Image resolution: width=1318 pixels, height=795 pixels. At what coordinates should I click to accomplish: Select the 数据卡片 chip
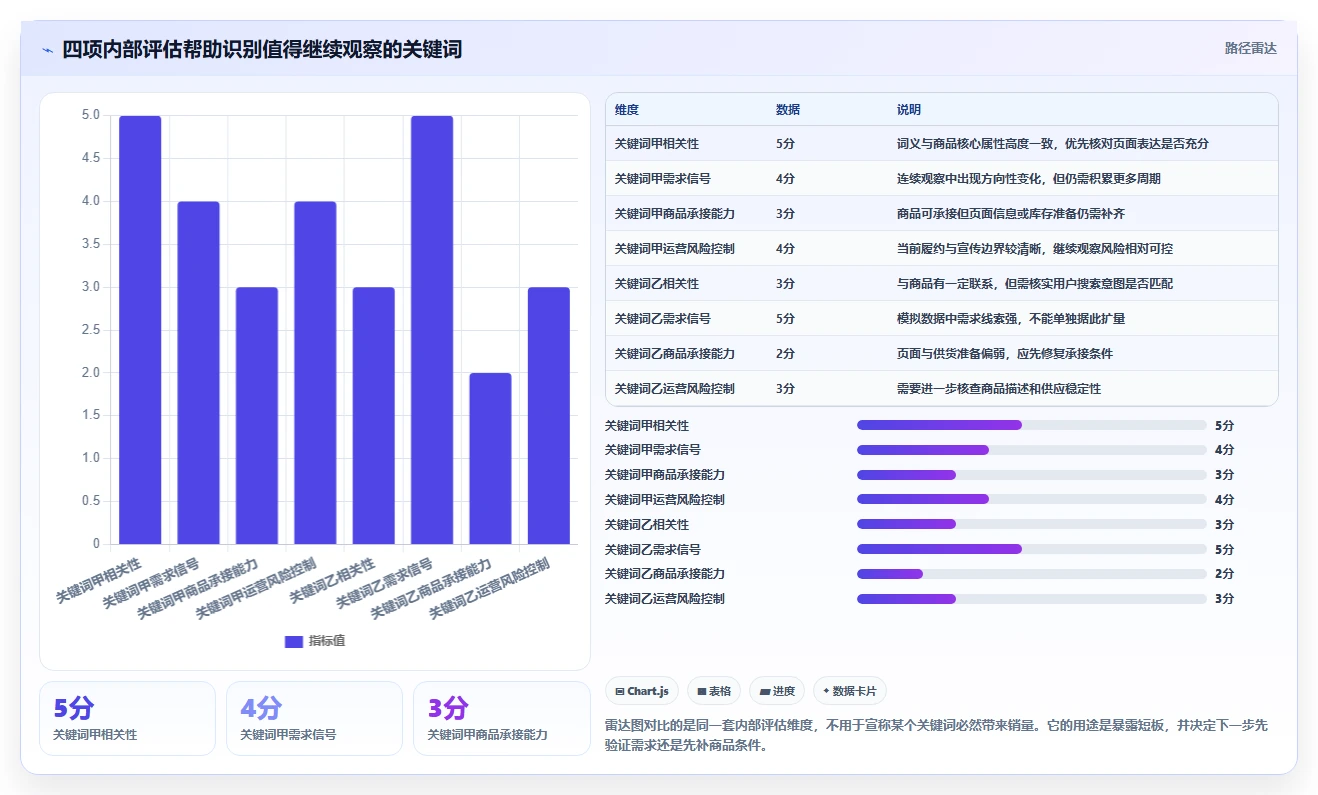pos(850,691)
